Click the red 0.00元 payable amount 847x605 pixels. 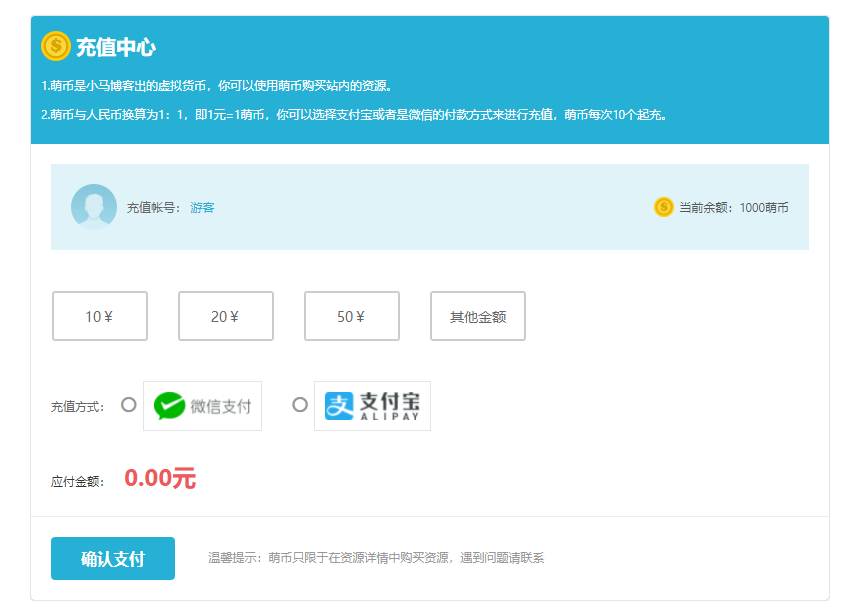(161, 477)
